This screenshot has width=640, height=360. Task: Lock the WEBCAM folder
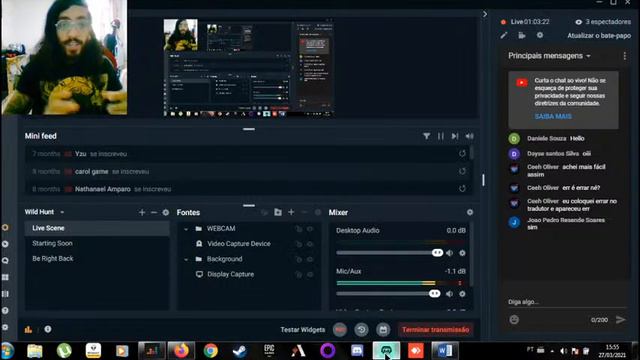[x=299, y=229]
